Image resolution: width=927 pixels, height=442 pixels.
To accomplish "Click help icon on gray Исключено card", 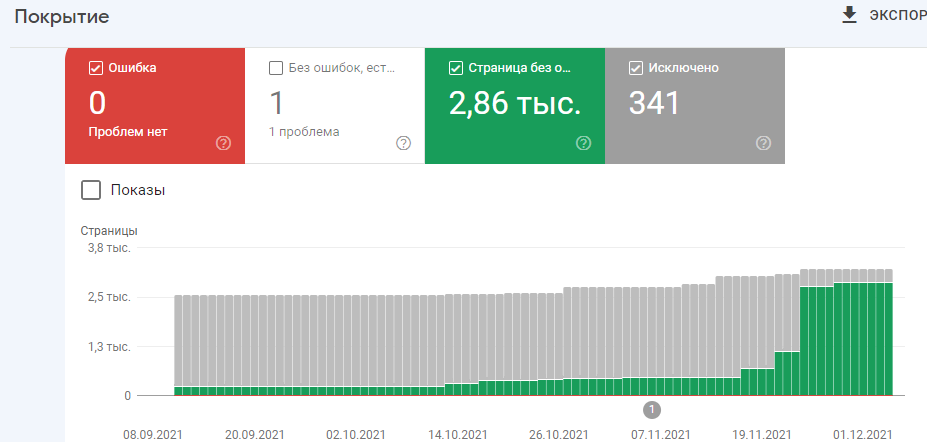I will point(763,143).
